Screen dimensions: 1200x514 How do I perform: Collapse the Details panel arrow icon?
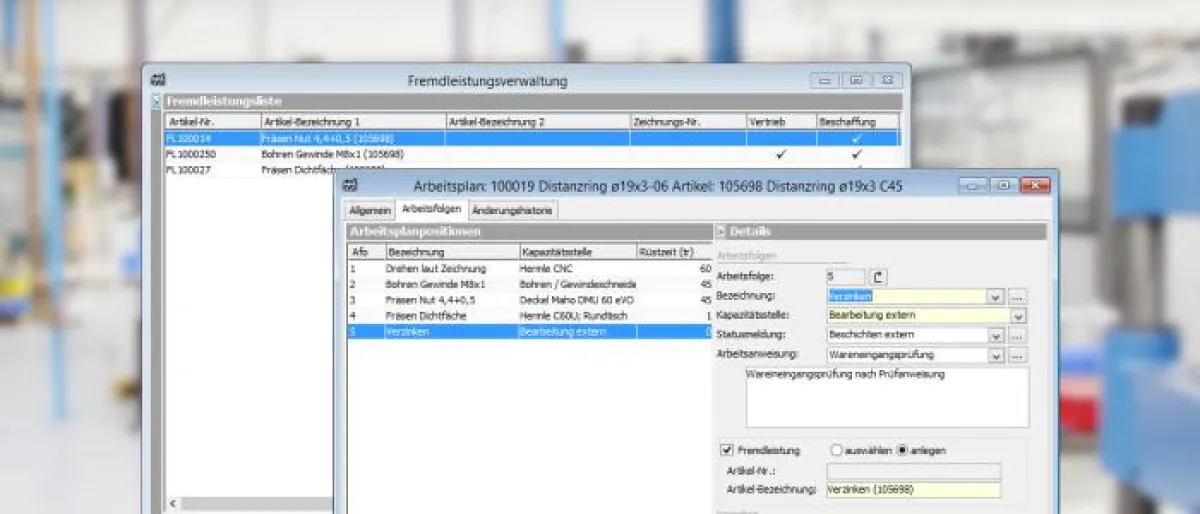coord(722,232)
